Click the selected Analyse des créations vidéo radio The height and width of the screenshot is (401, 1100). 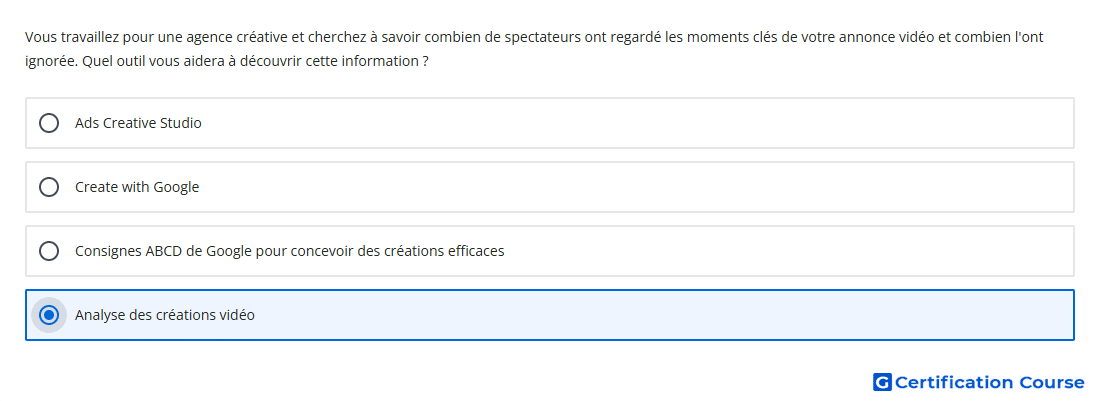[48, 315]
